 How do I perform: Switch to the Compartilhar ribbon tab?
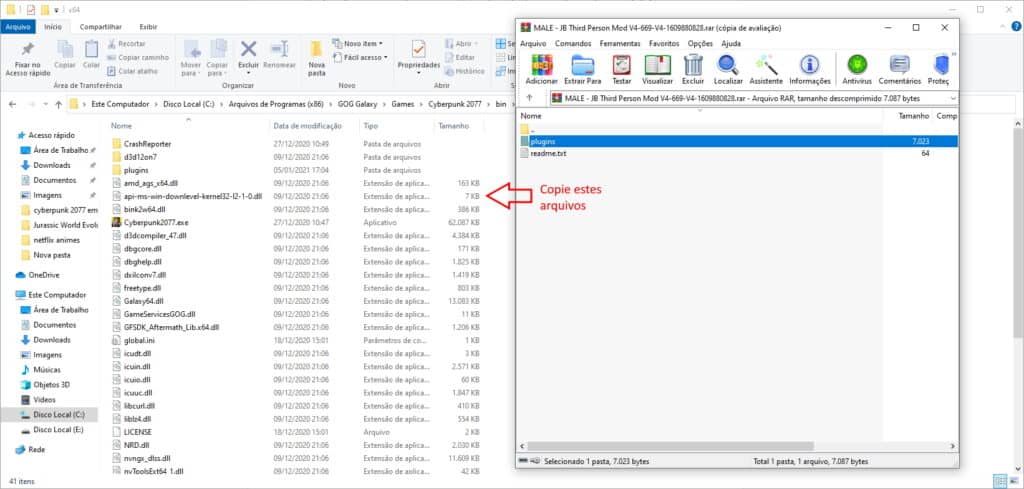[x=101, y=27]
